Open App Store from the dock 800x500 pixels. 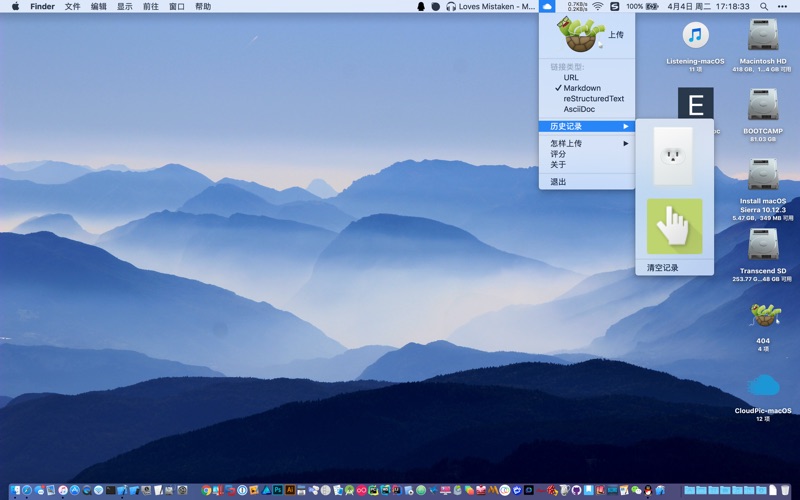(x=74, y=490)
